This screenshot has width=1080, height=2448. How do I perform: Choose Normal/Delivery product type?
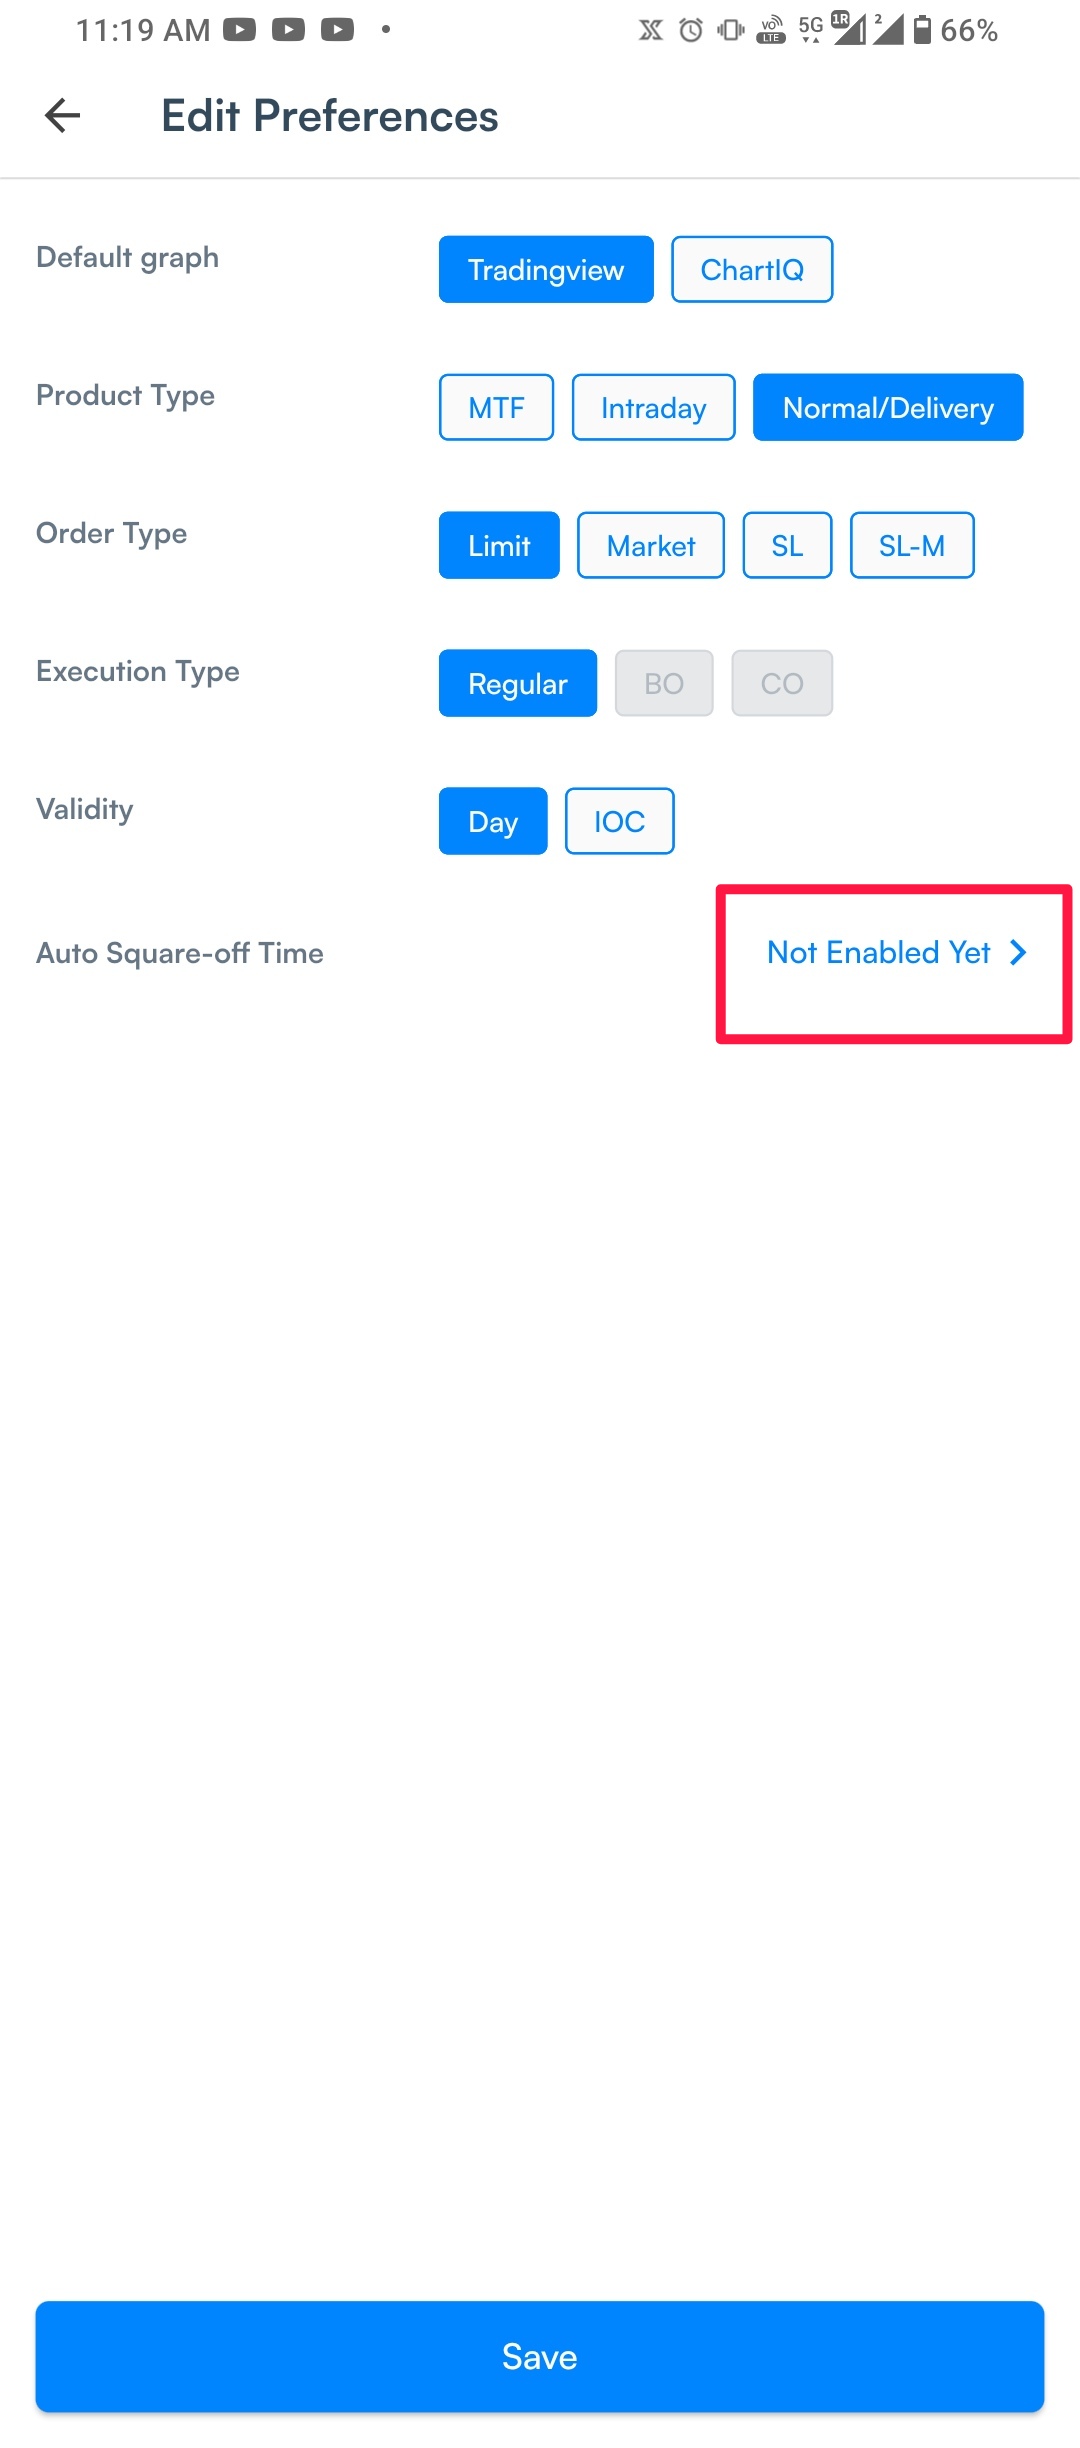tap(888, 407)
